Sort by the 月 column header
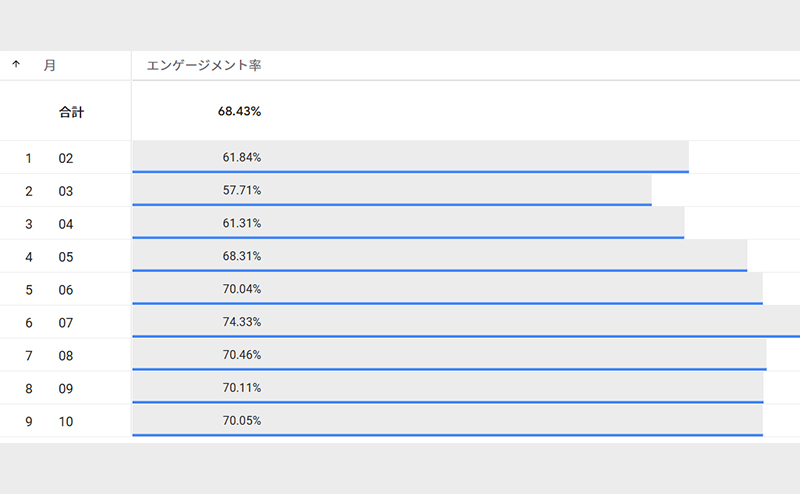This screenshot has height=494, width=800. (x=49, y=65)
